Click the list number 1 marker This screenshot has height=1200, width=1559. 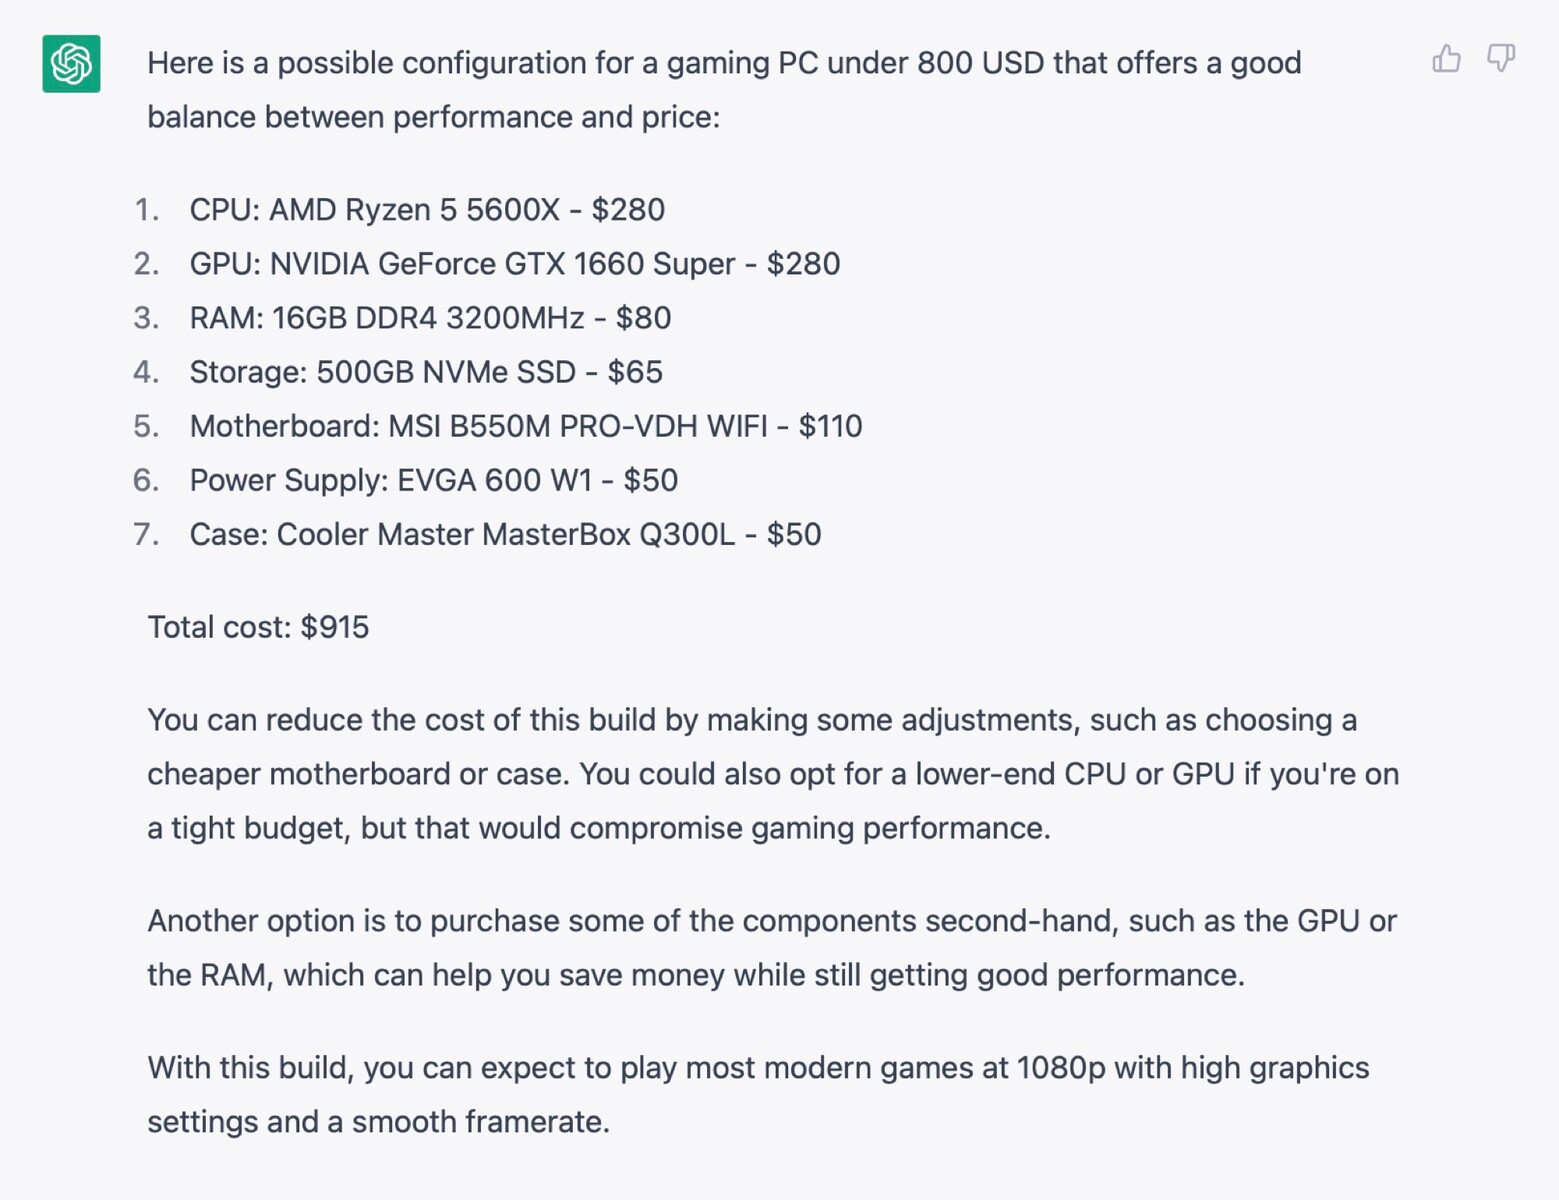[146, 210]
